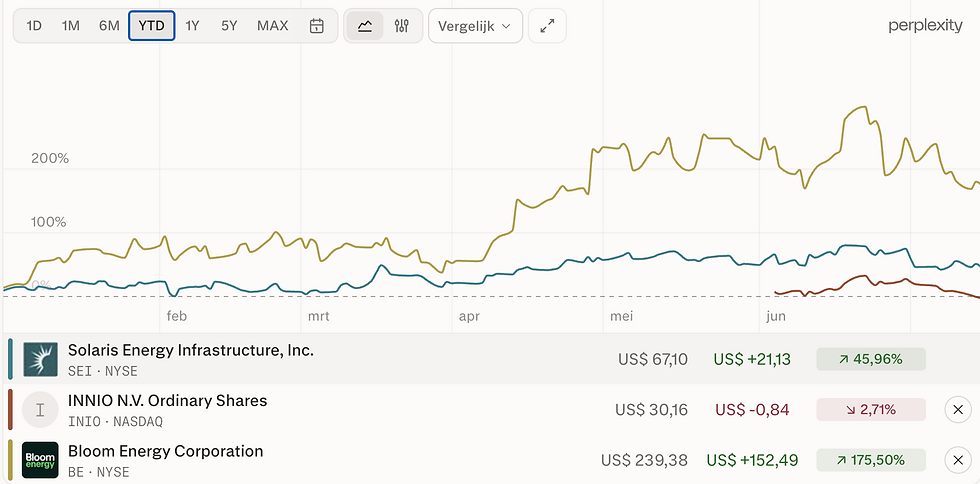Viewport: 980px width, 484px height.
Task: Open Solaris Energy Infrastructure, Inc. row
Action: pyautogui.click(x=490, y=359)
